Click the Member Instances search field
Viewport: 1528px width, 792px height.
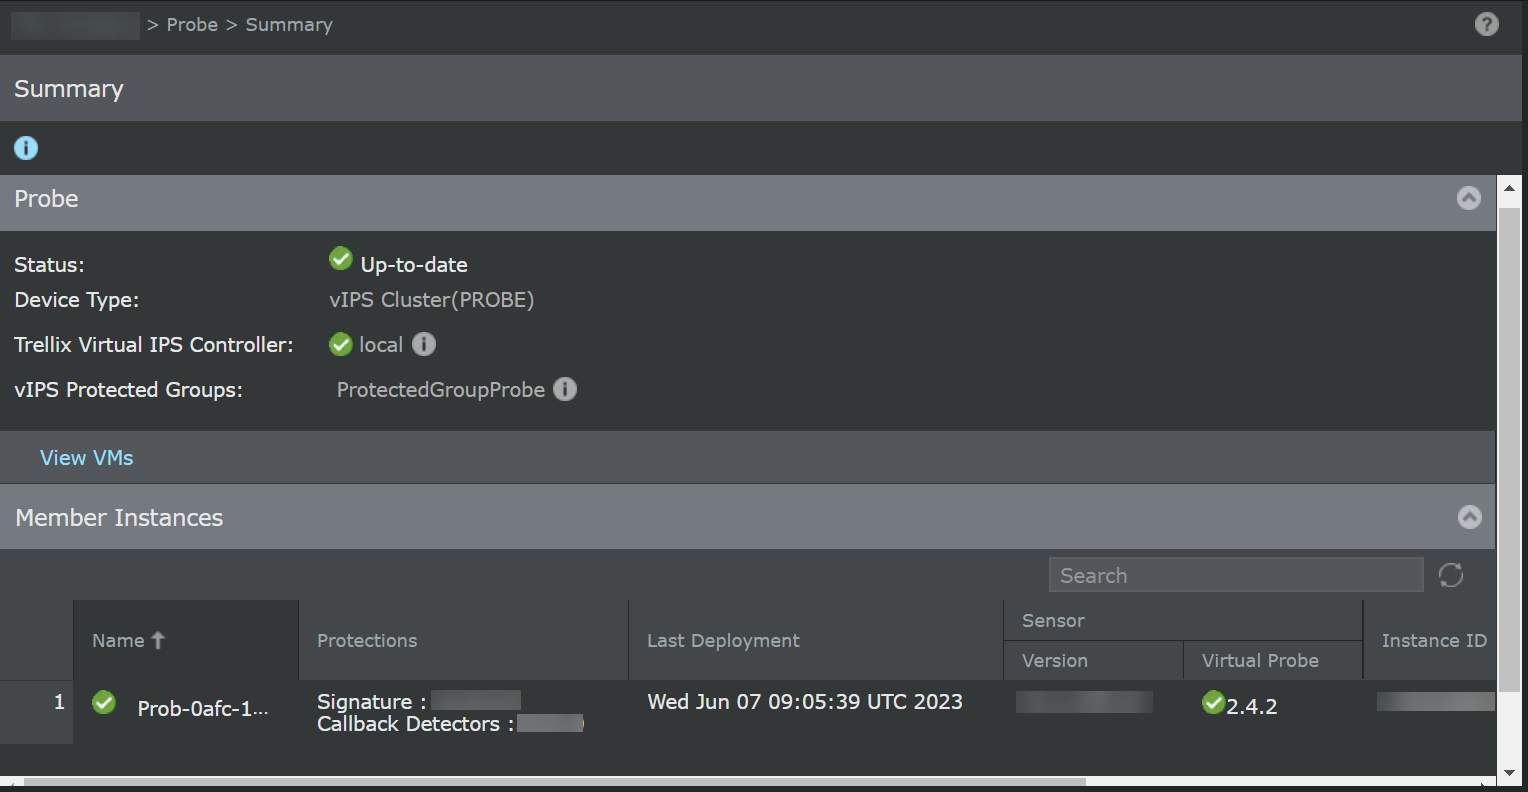pyautogui.click(x=1236, y=575)
